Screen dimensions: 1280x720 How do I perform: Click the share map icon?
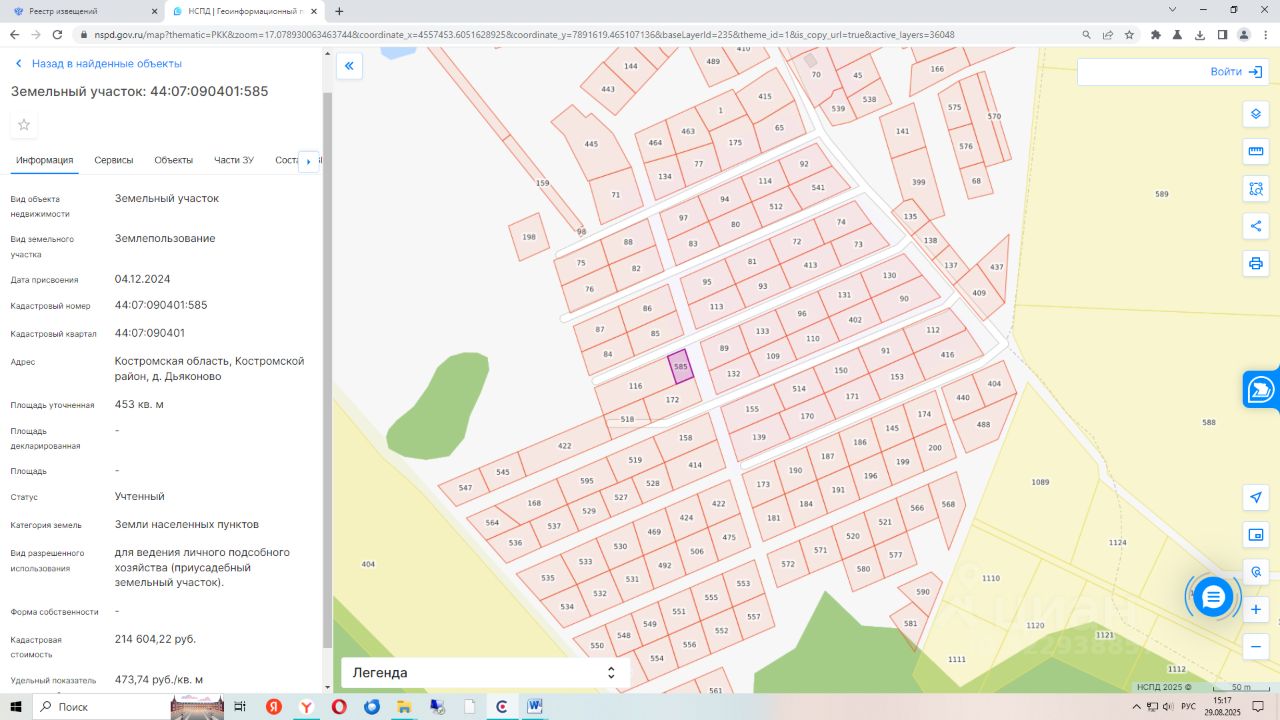tap(1256, 226)
